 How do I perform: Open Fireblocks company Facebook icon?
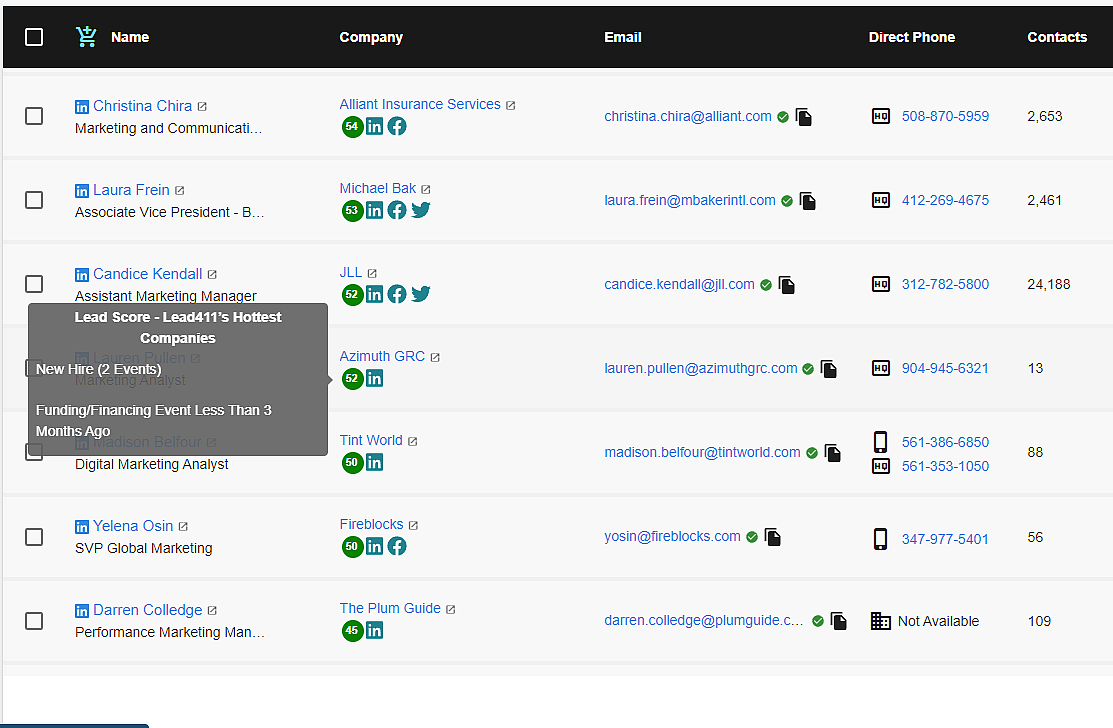pyautogui.click(x=397, y=546)
